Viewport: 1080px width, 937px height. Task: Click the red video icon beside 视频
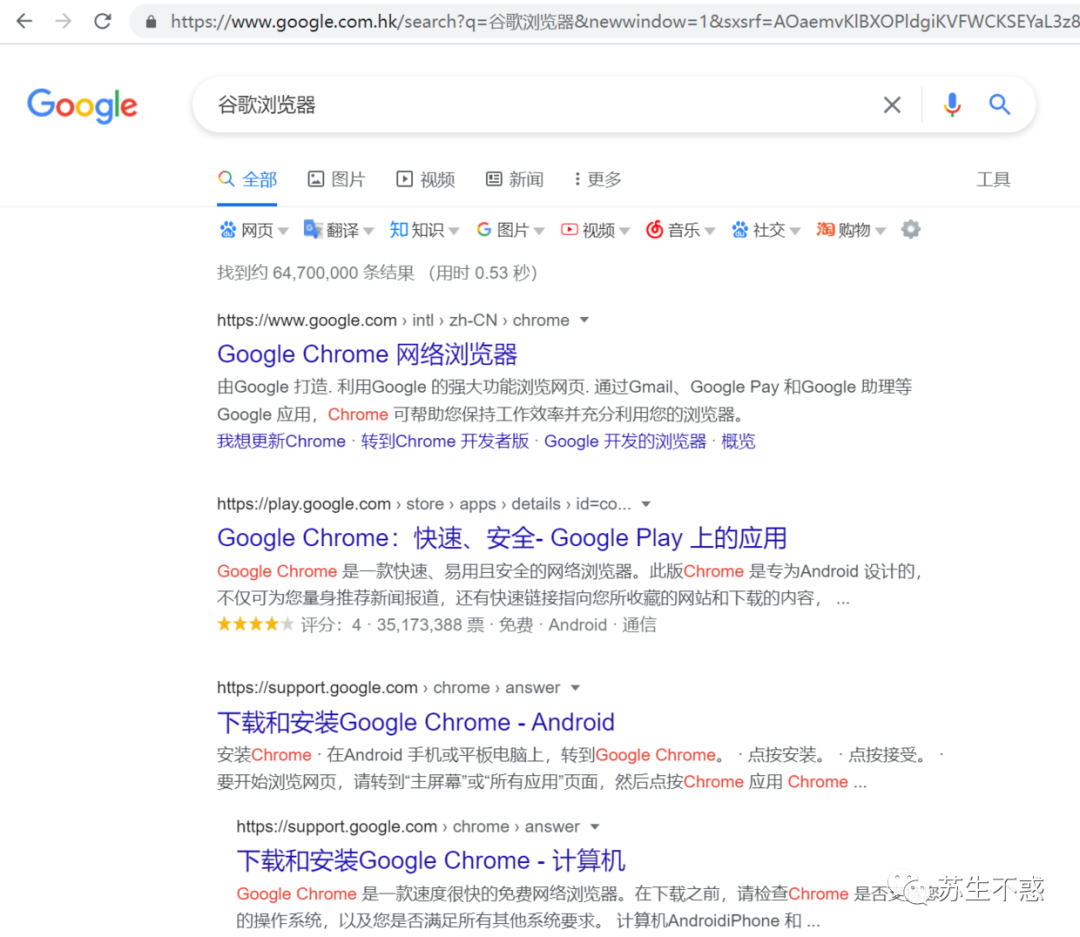coord(569,229)
